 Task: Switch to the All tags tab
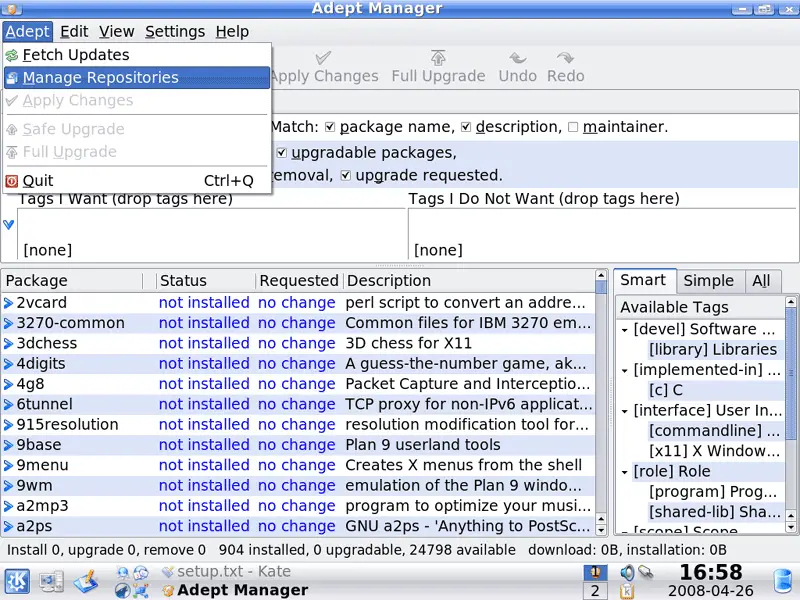coord(762,281)
